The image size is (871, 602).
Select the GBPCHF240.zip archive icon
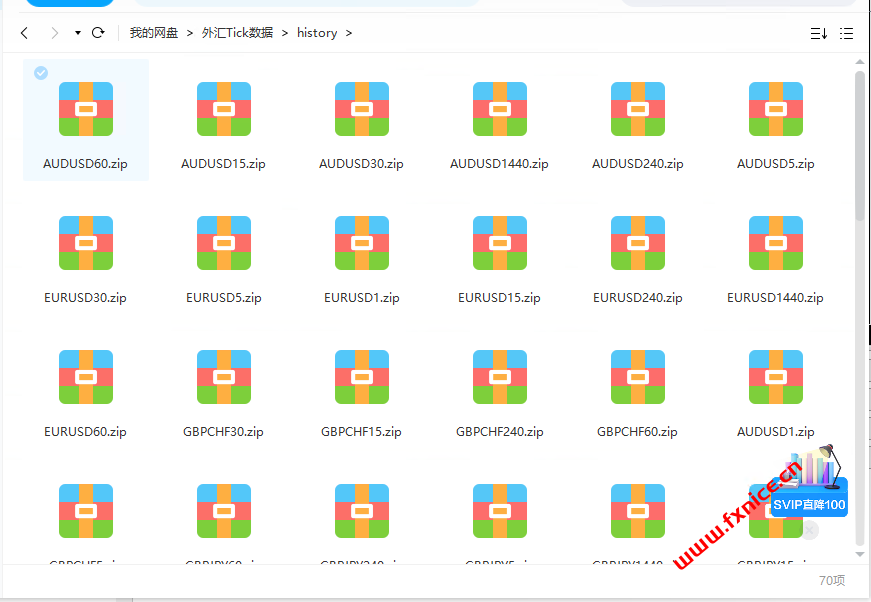point(500,377)
